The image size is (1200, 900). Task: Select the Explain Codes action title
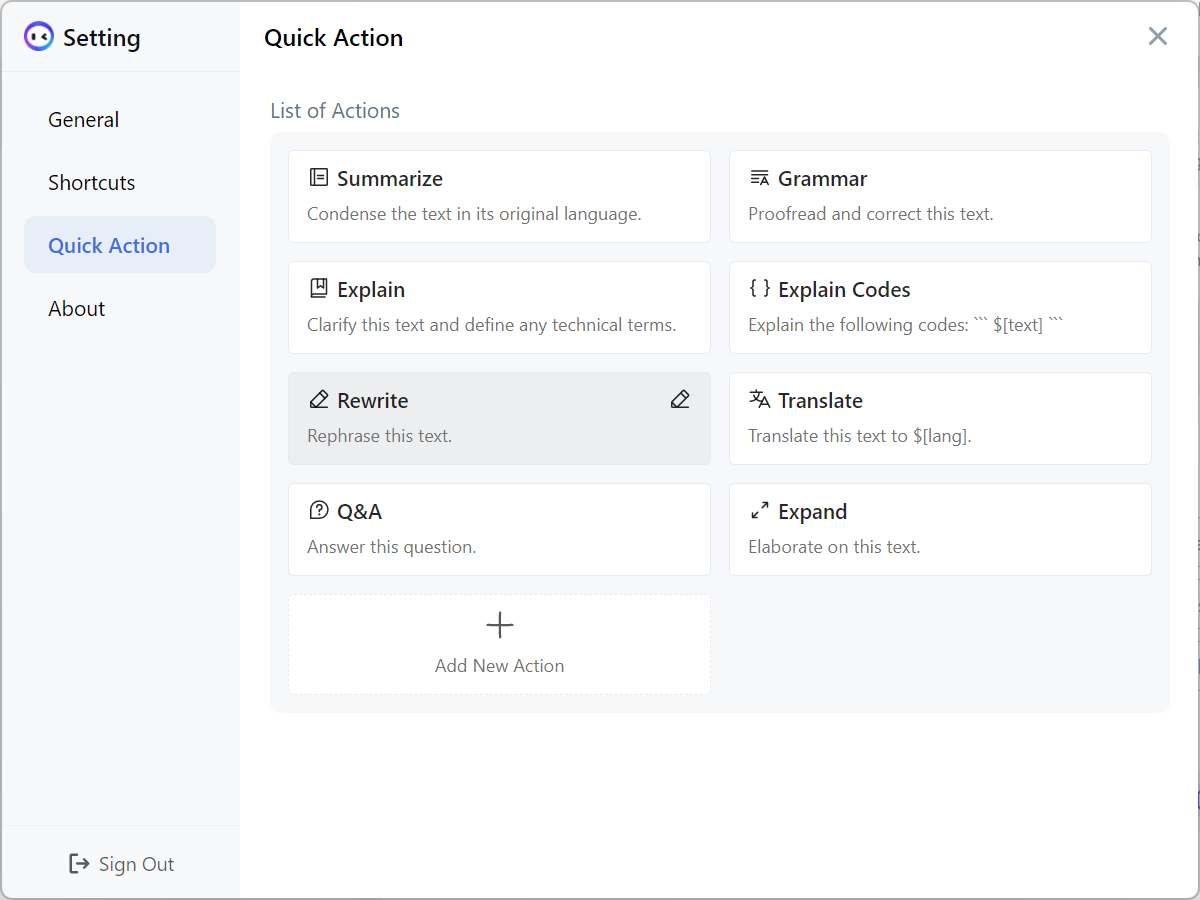point(844,290)
